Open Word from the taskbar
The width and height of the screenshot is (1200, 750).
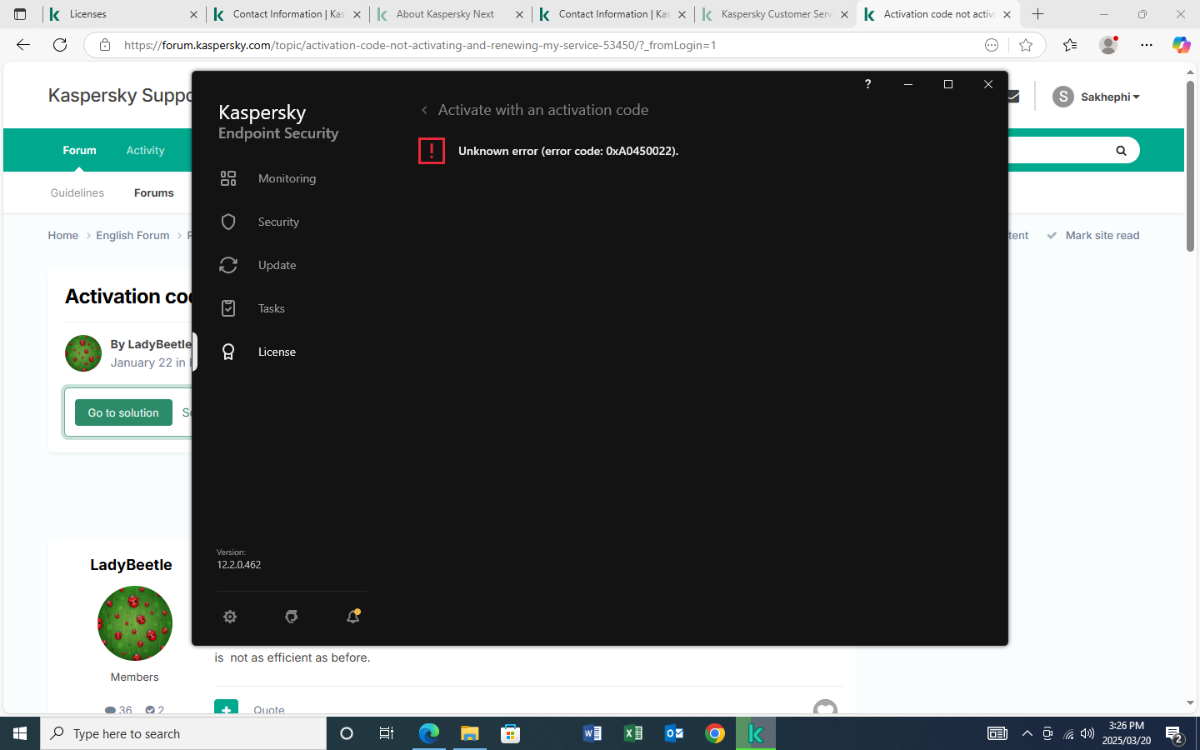[x=592, y=733]
